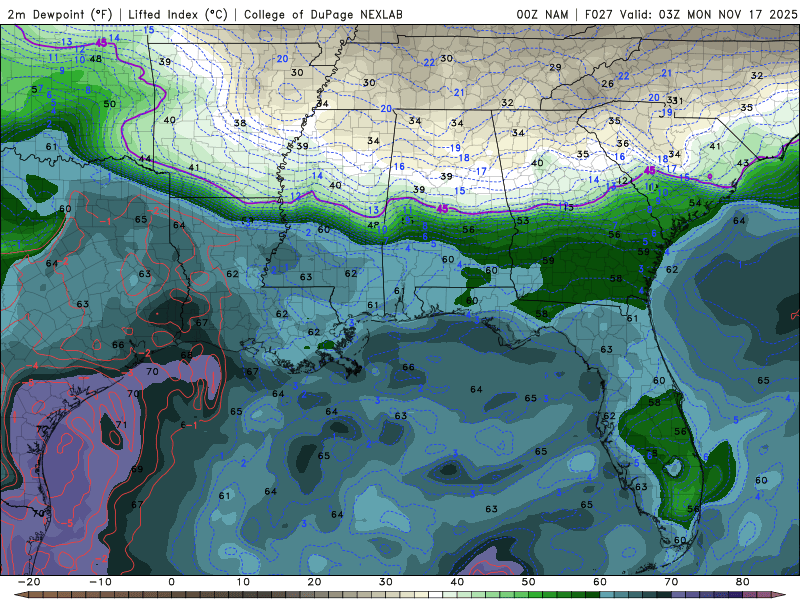Click the "College of DuPage NEXLAB" label
This screenshot has height=600, width=800.
point(323,14)
